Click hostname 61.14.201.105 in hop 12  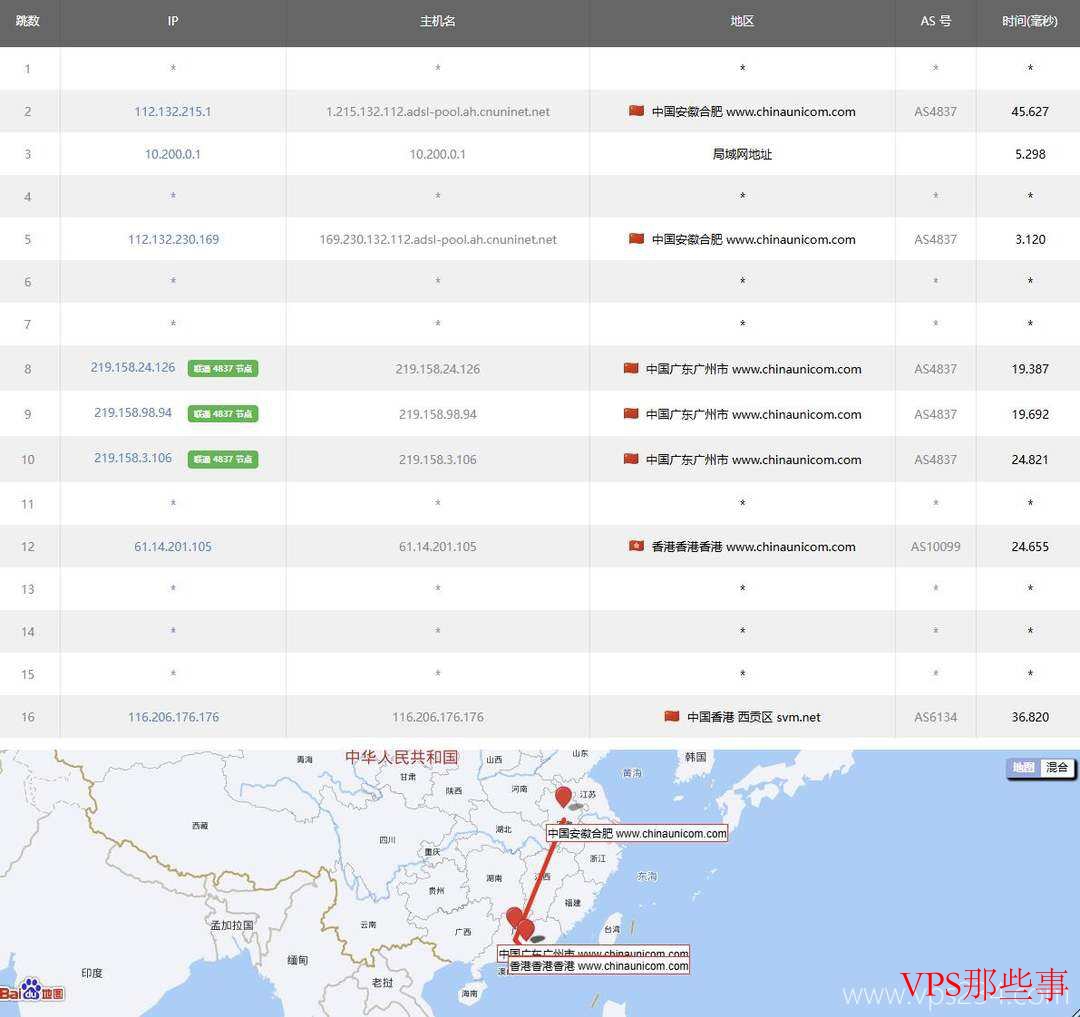(437, 547)
